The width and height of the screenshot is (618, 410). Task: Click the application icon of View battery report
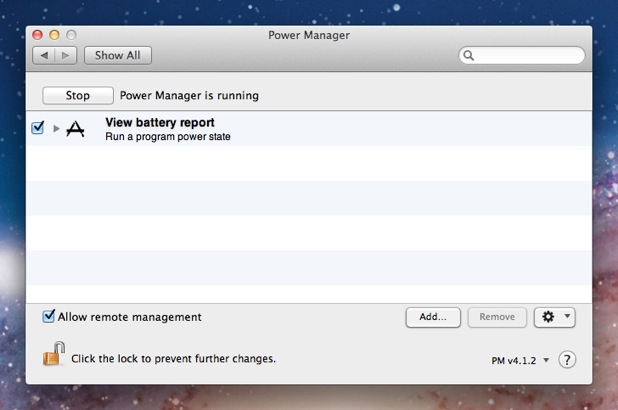point(75,129)
